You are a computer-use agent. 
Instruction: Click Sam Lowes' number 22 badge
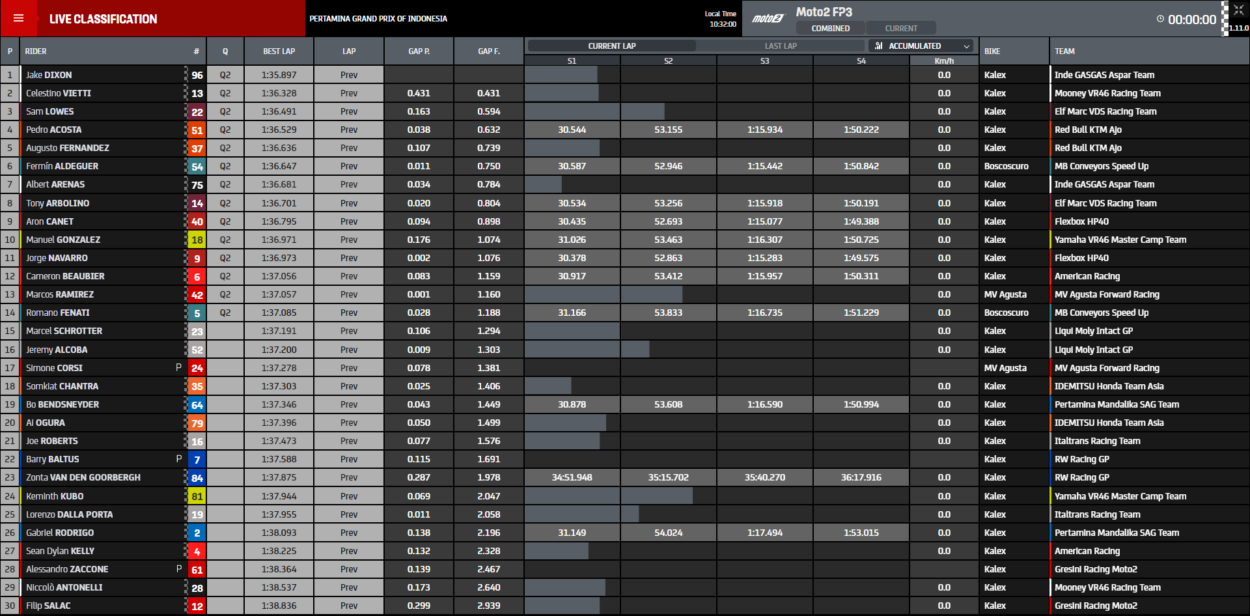pyautogui.click(x=197, y=112)
